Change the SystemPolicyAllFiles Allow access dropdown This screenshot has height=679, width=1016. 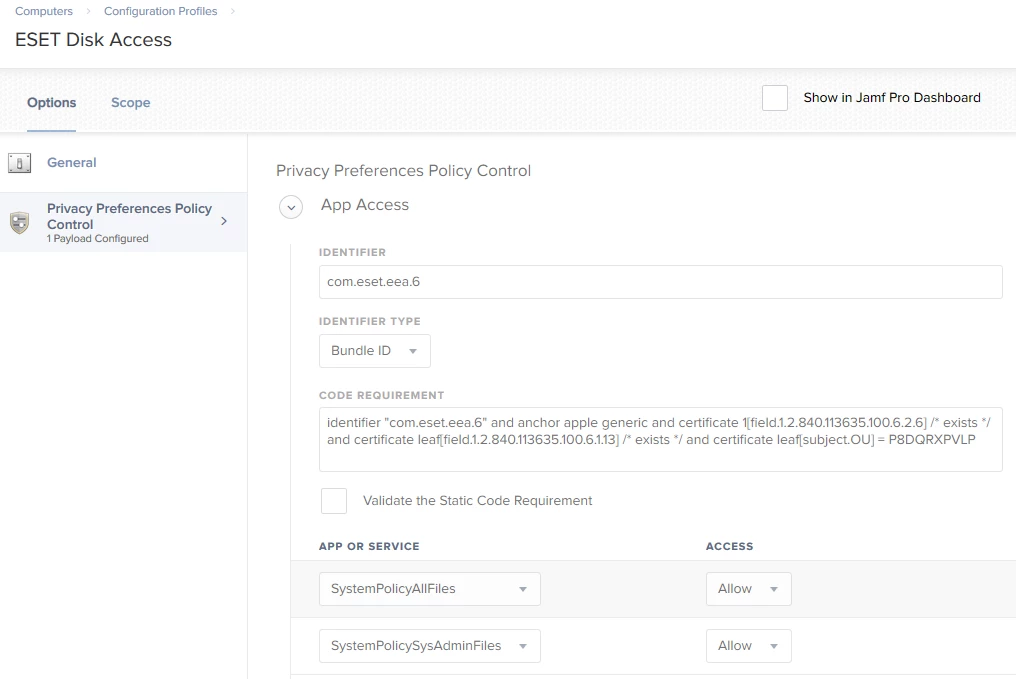pos(748,589)
